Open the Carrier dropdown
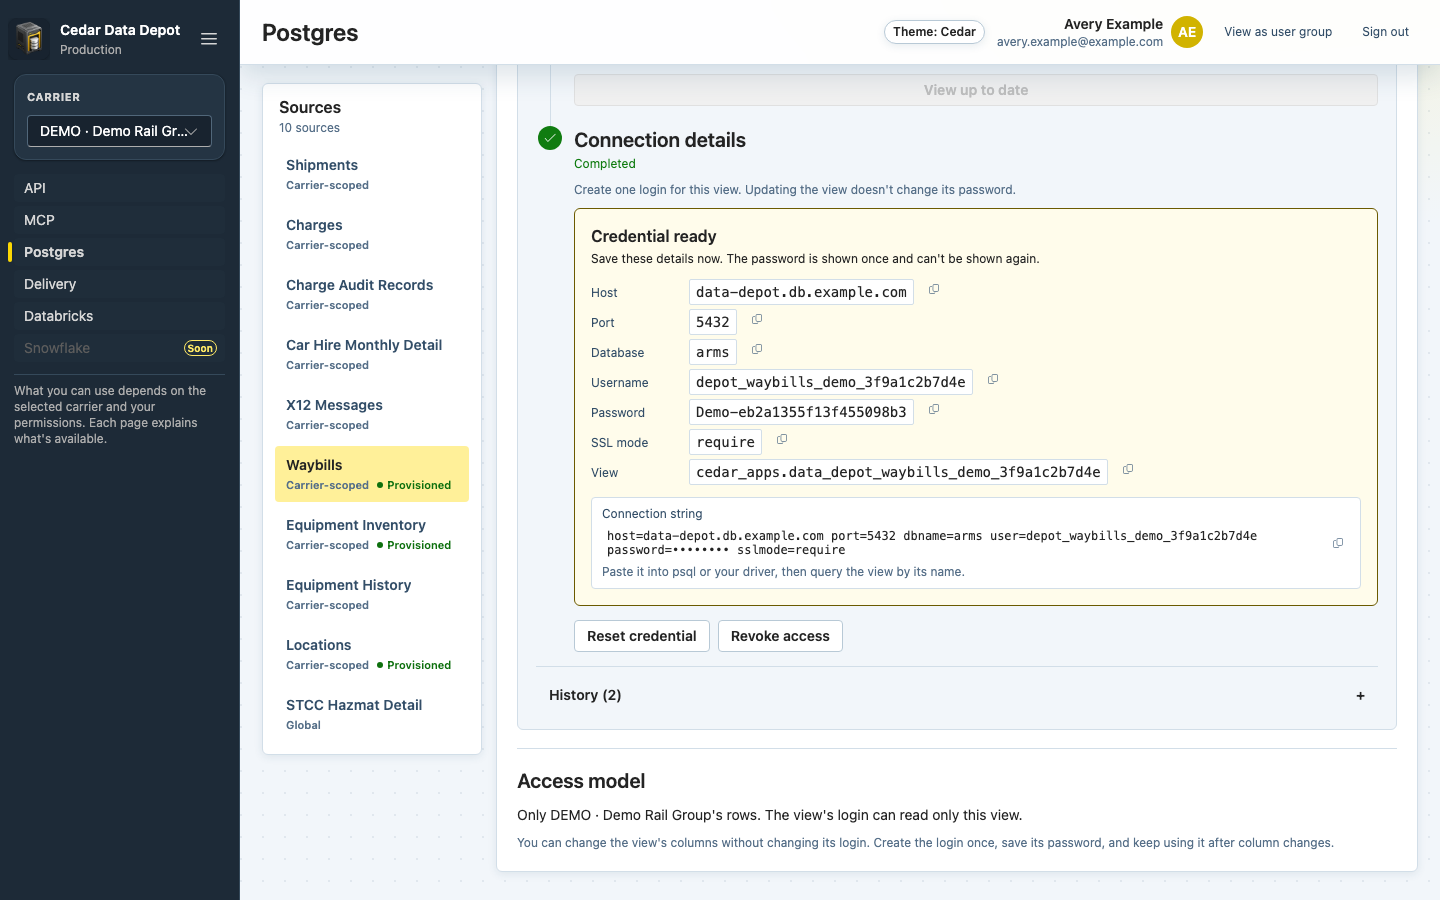 point(119,131)
